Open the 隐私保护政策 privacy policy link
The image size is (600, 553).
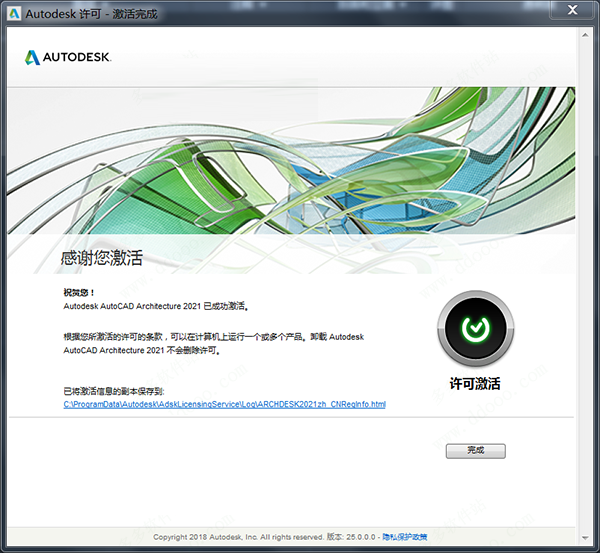coord(404,537)
